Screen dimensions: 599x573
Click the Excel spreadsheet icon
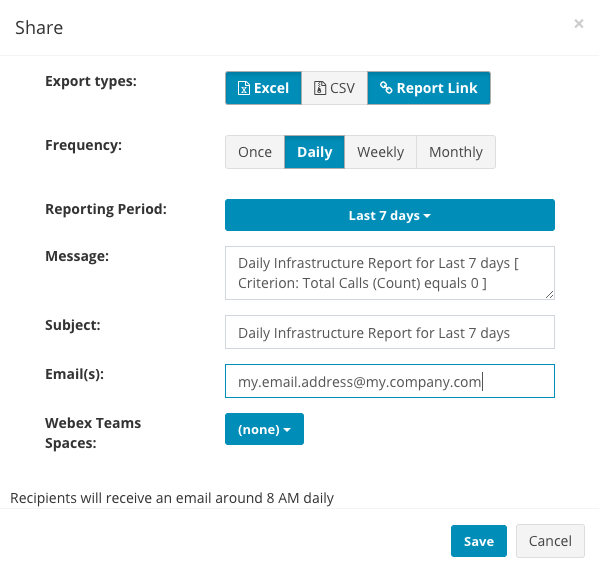tap(244, 88)
